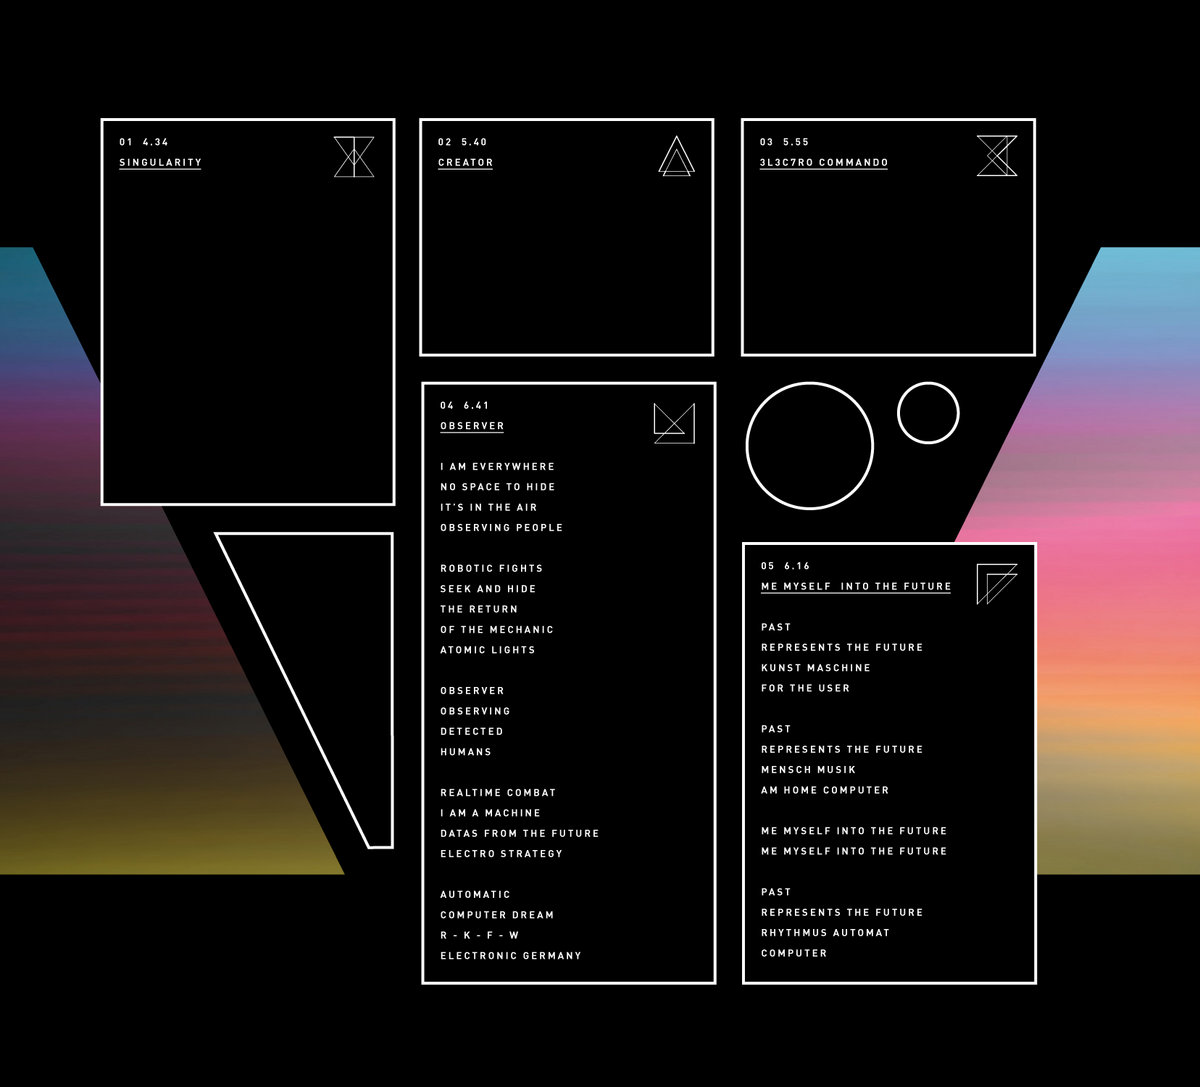This screenshot has height=1087, width=1200.
Task: Click the large white circle outline
Action: [x=810, y=445]
